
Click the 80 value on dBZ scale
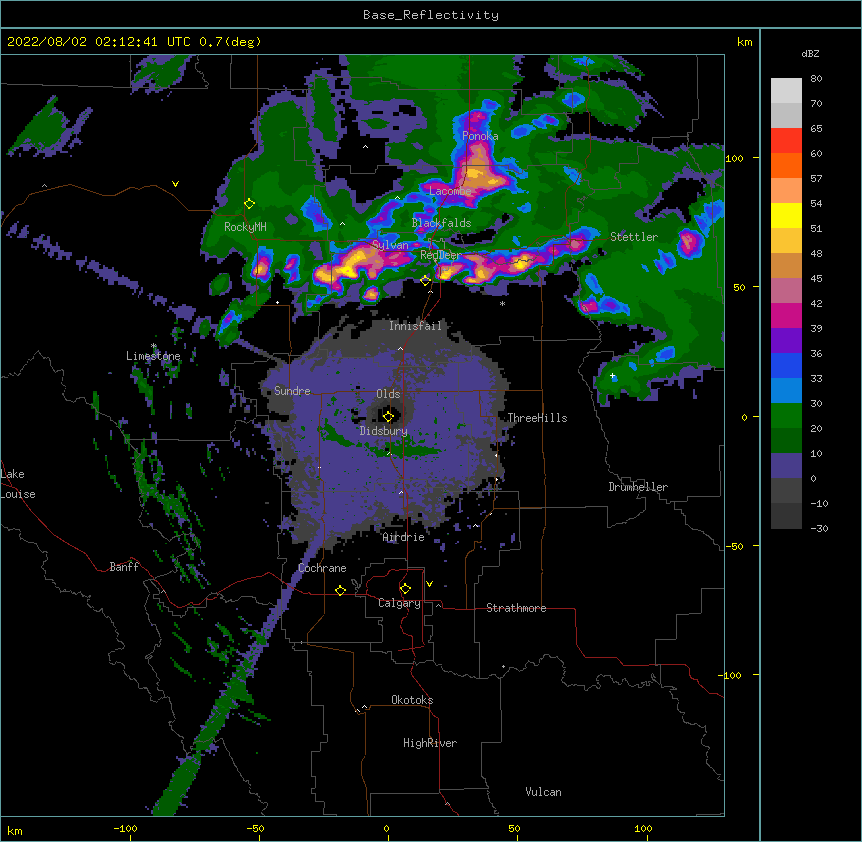click(x=816, y=79)
